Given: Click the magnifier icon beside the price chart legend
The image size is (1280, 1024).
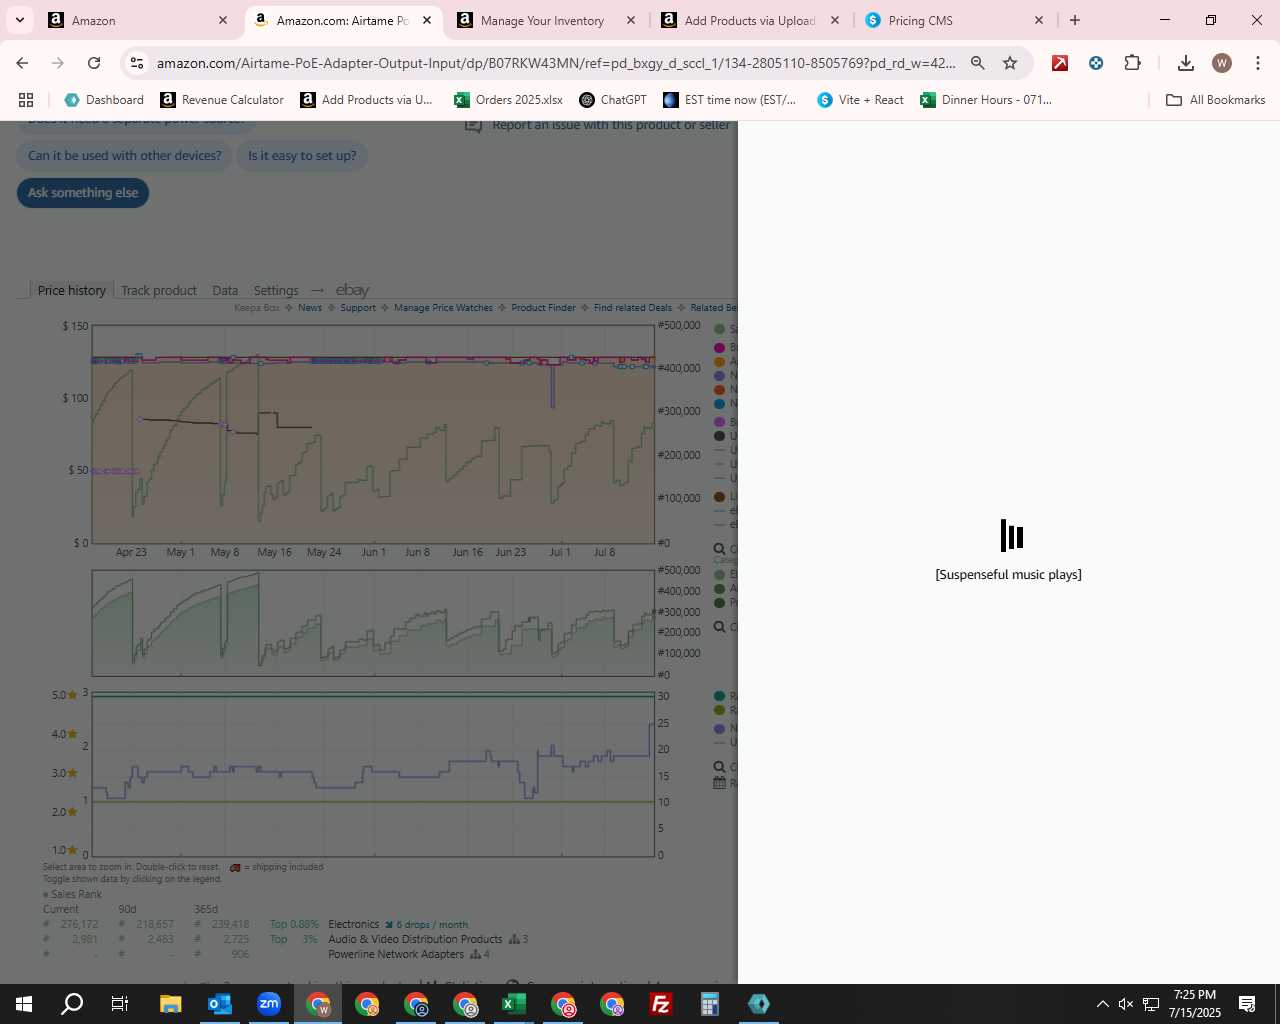Looking at the screenshot, I should tap(719, 549).
